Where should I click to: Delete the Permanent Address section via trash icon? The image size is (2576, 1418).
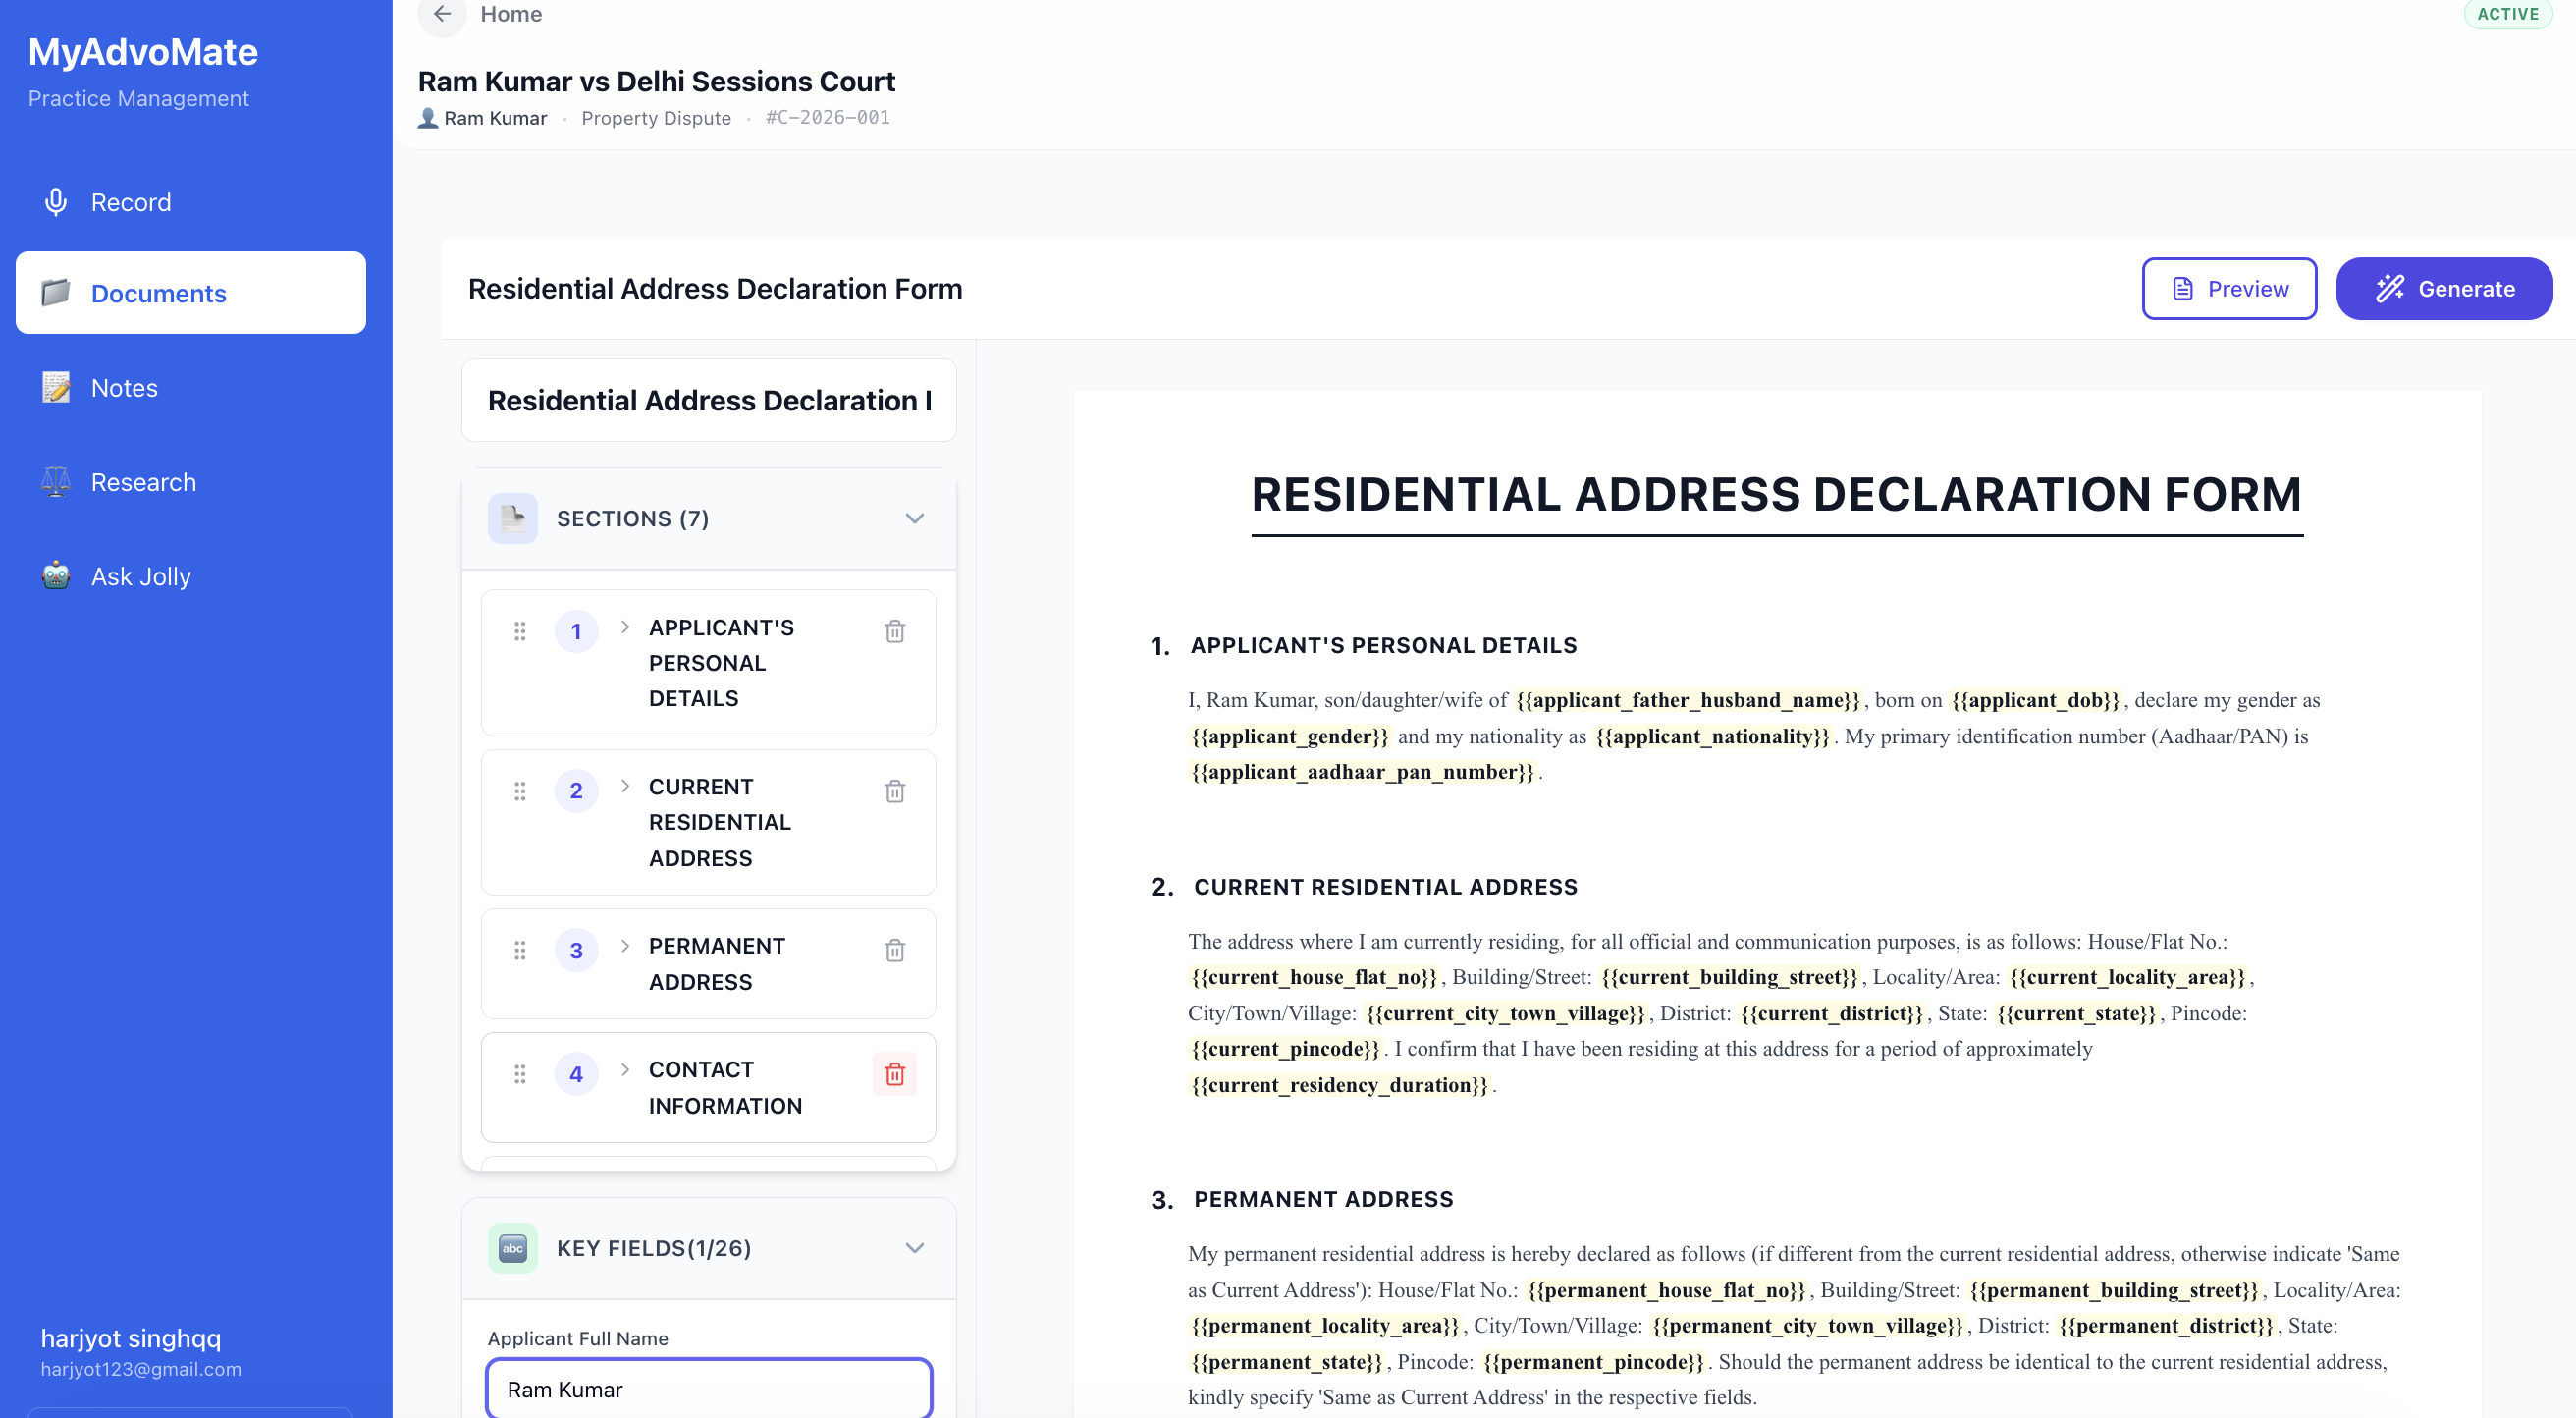(x=894, y=951)
